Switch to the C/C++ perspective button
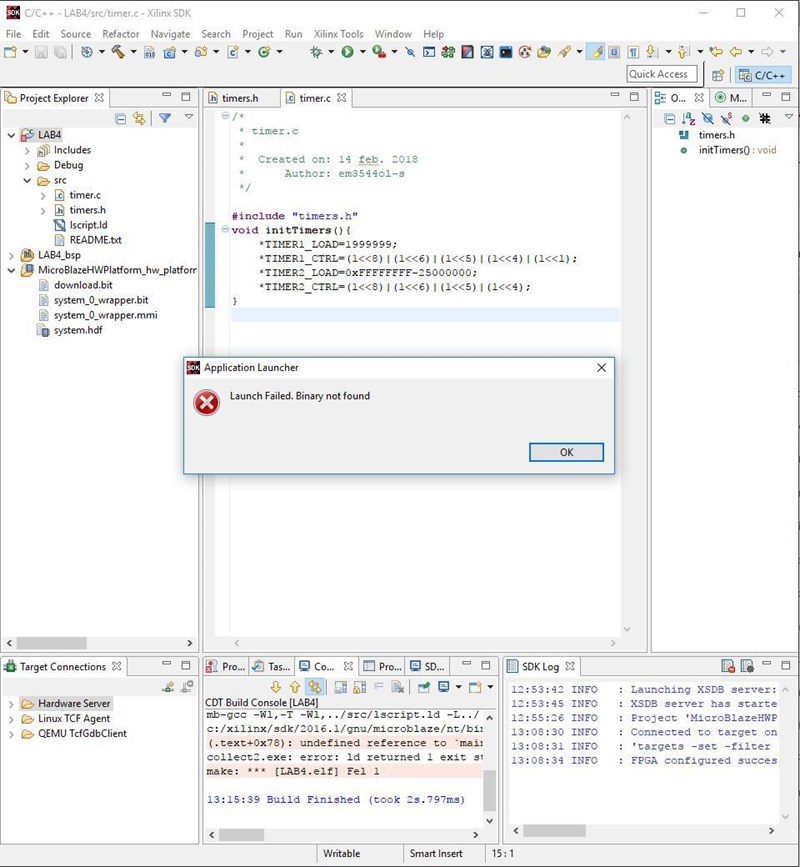Screen dimensions: 800x867 pos(762,74)
